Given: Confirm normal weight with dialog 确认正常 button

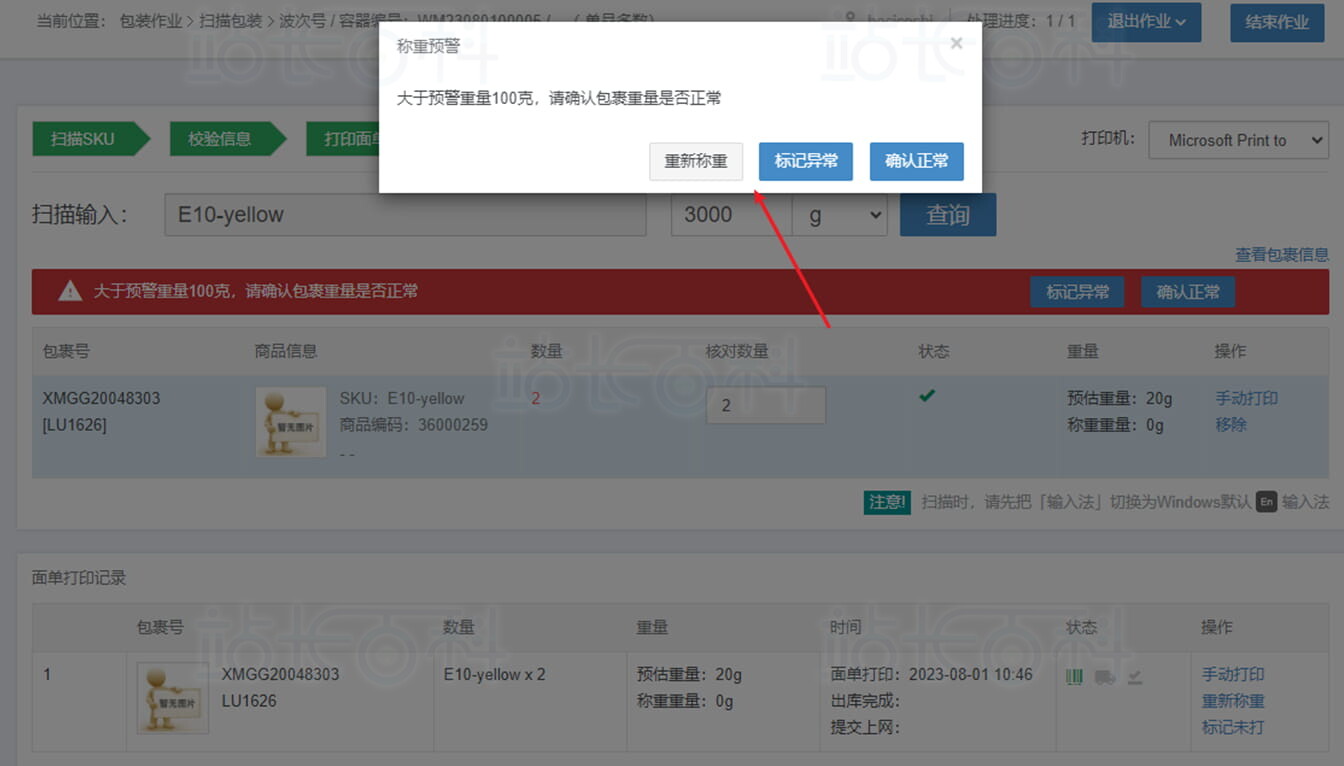Looking at the screenshot, I should 916,161.
